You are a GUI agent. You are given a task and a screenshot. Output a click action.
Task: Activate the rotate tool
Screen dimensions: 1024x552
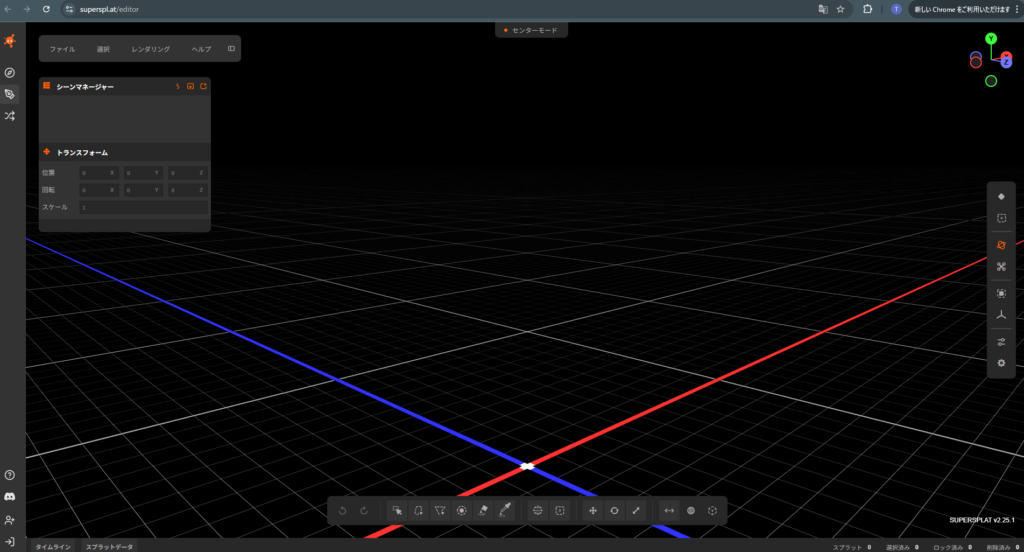(x=615, y=511)
